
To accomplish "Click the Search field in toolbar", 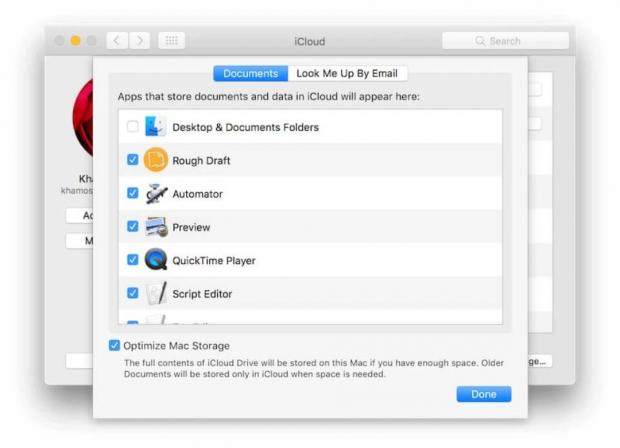I will (505, 41).
